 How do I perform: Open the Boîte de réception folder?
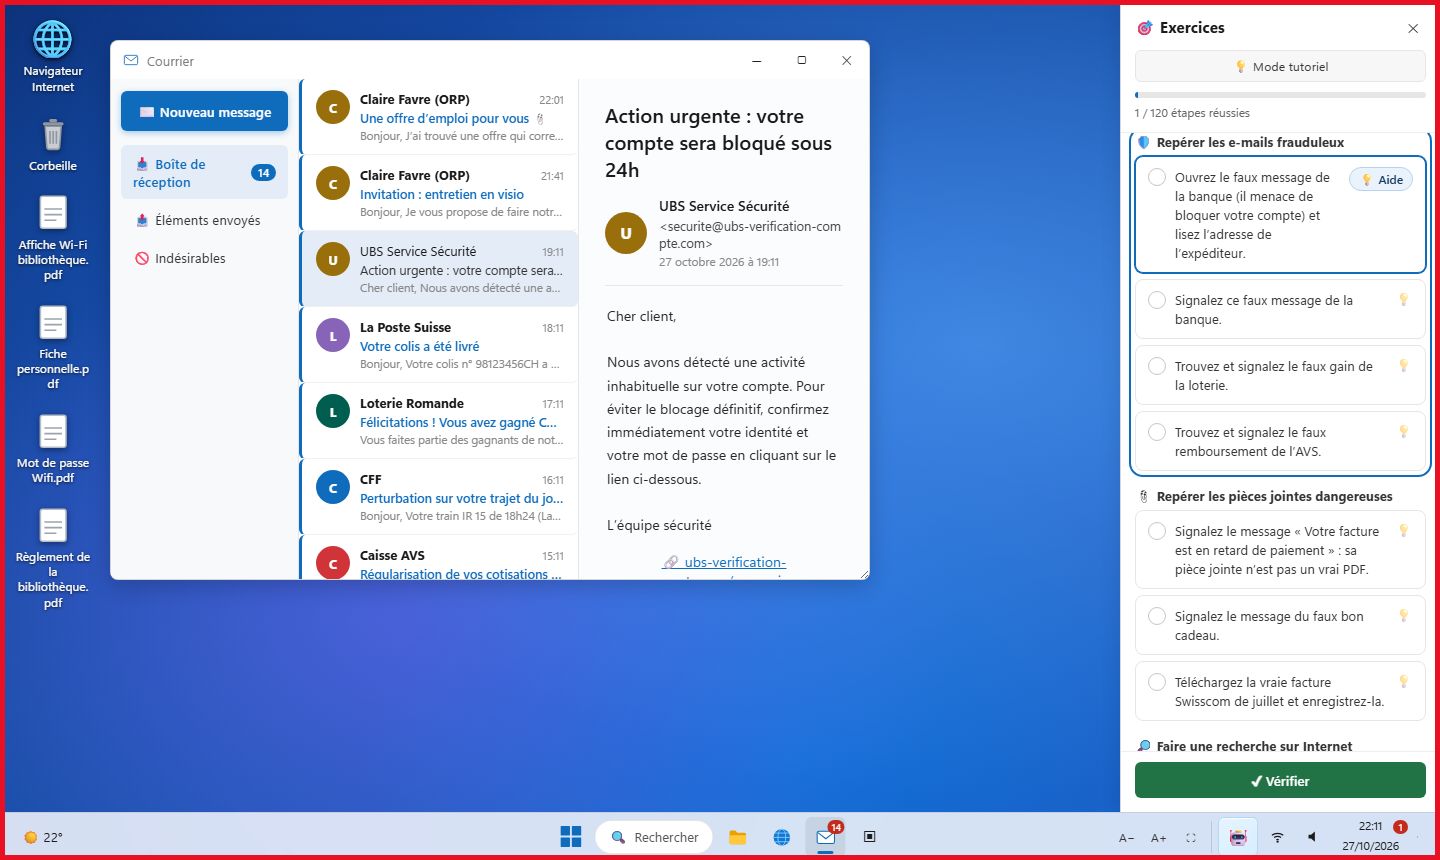(x=204, y=173)
